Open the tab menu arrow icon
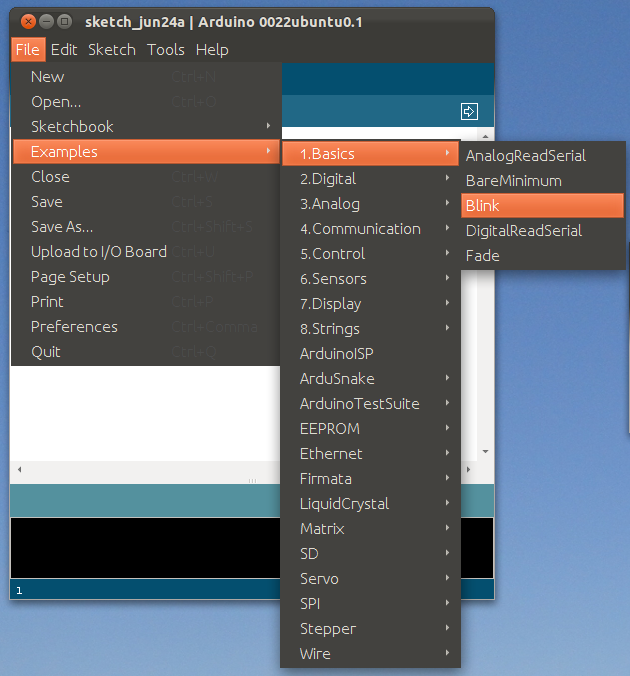 pos(469,111)
